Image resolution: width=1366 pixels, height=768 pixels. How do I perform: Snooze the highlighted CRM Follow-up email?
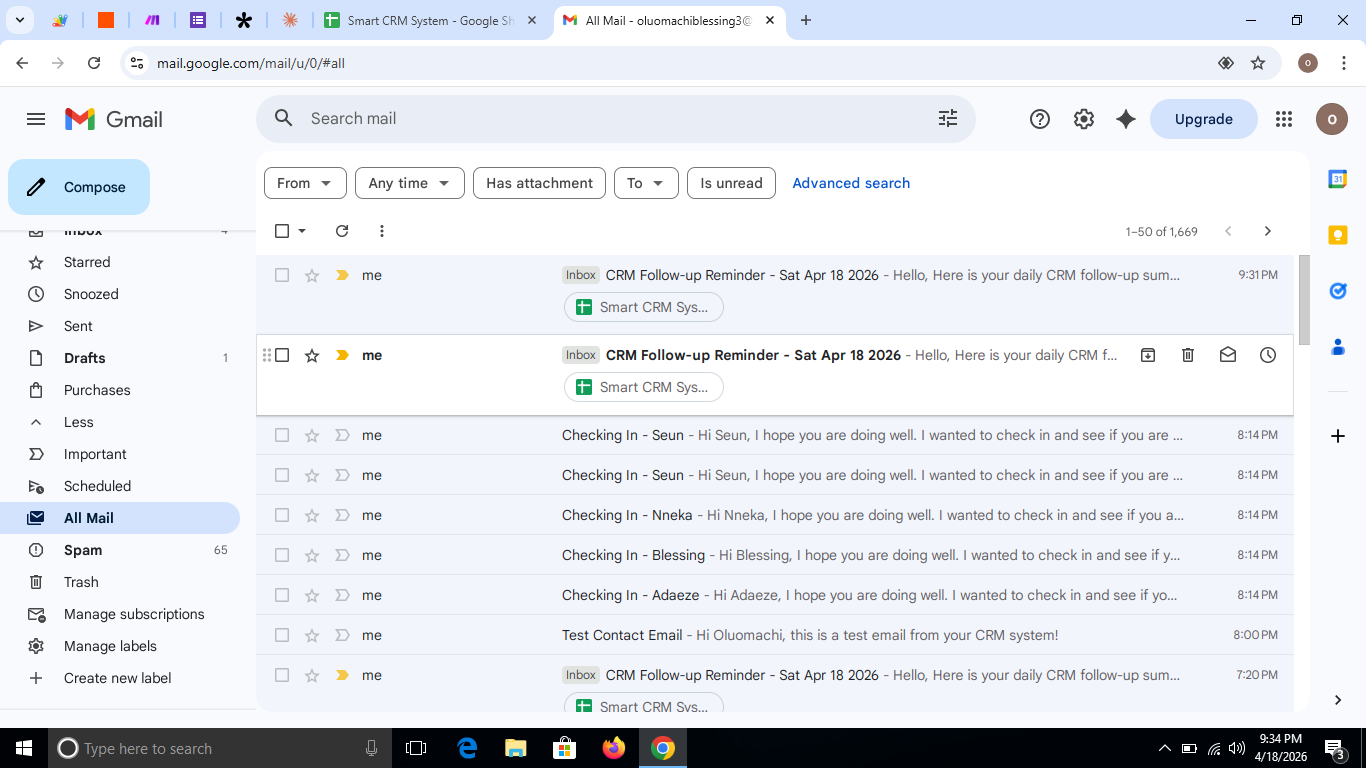click(1267, 355)
